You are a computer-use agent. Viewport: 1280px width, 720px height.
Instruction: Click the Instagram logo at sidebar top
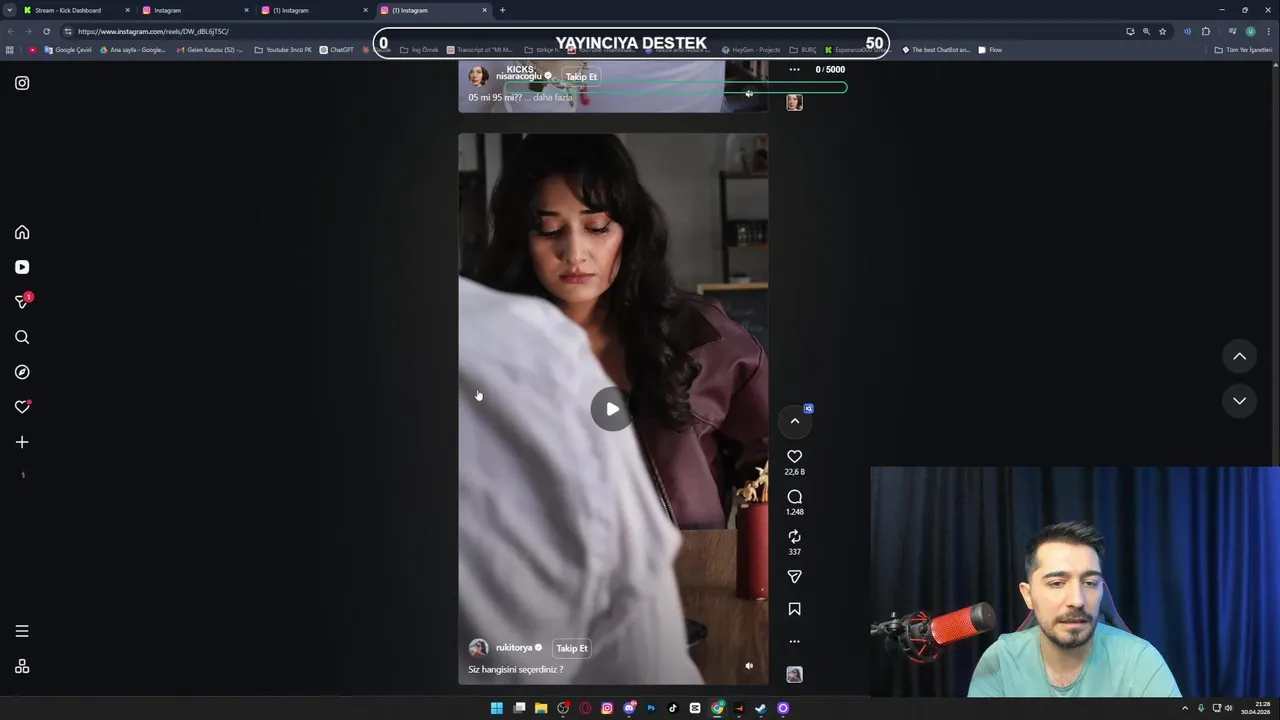click(22, 83)
